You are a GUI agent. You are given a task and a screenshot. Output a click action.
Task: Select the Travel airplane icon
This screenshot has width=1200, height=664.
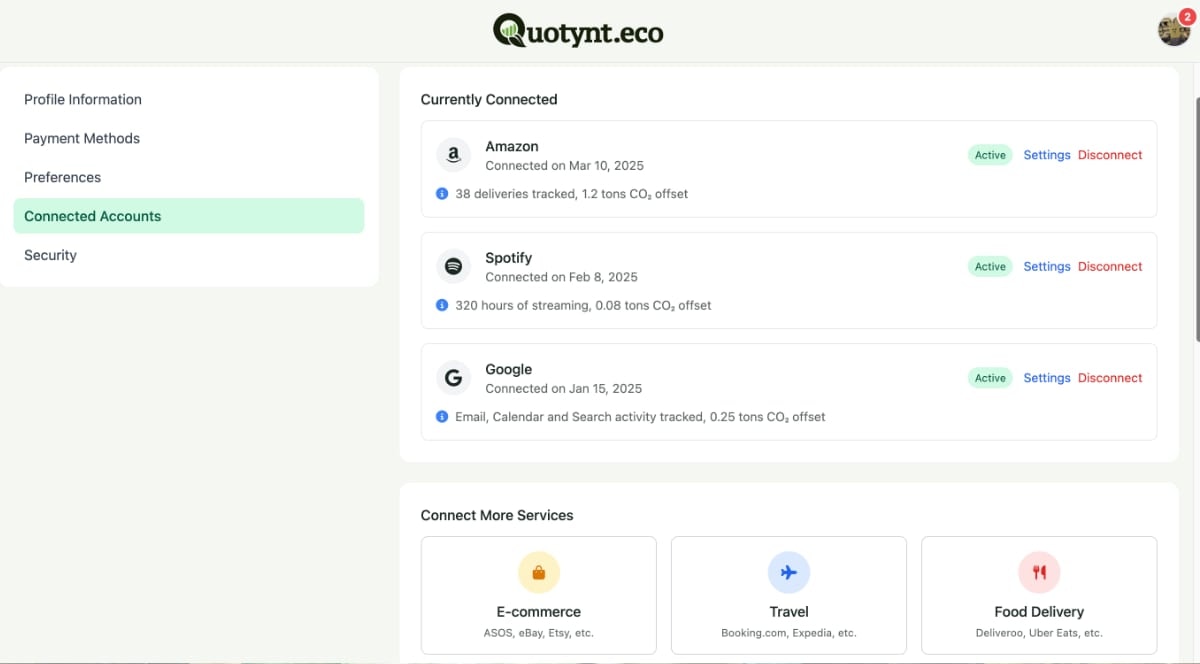pos(788,572)
